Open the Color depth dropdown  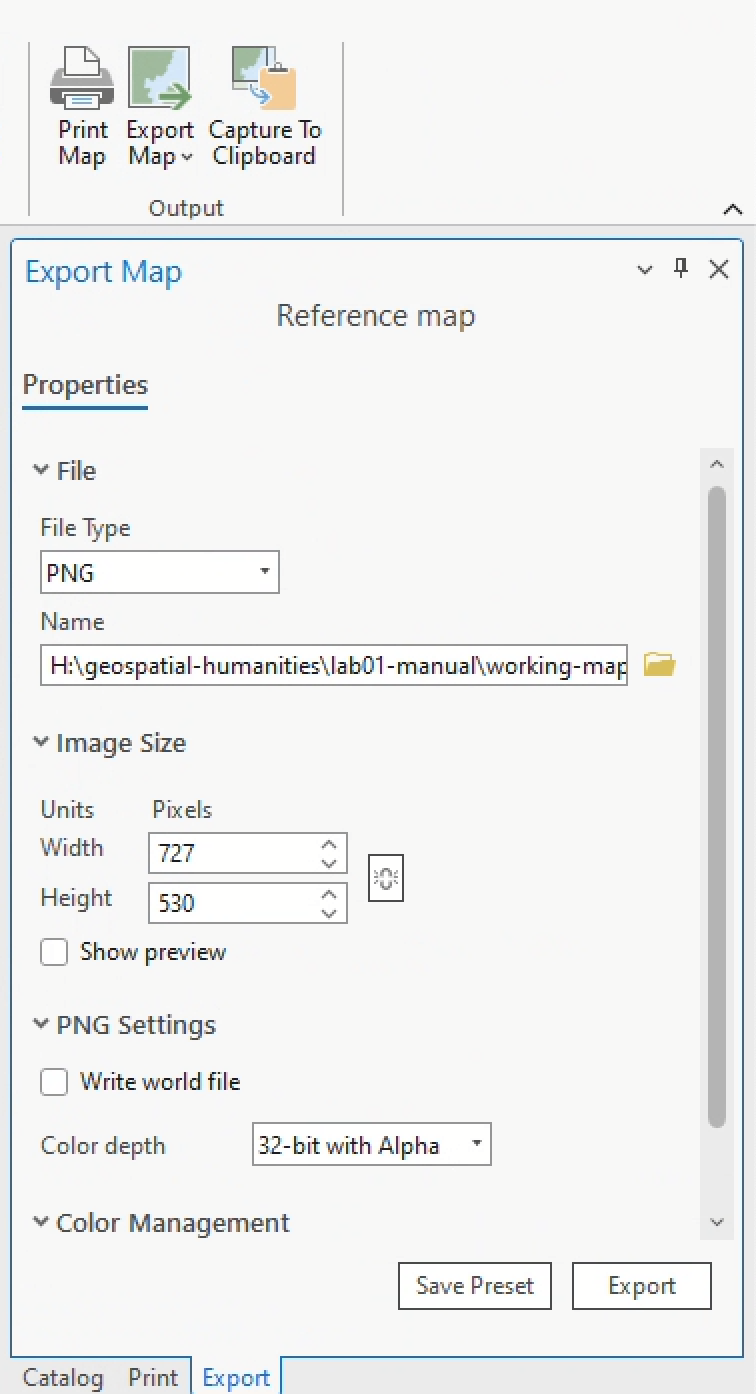[371, 1145]
